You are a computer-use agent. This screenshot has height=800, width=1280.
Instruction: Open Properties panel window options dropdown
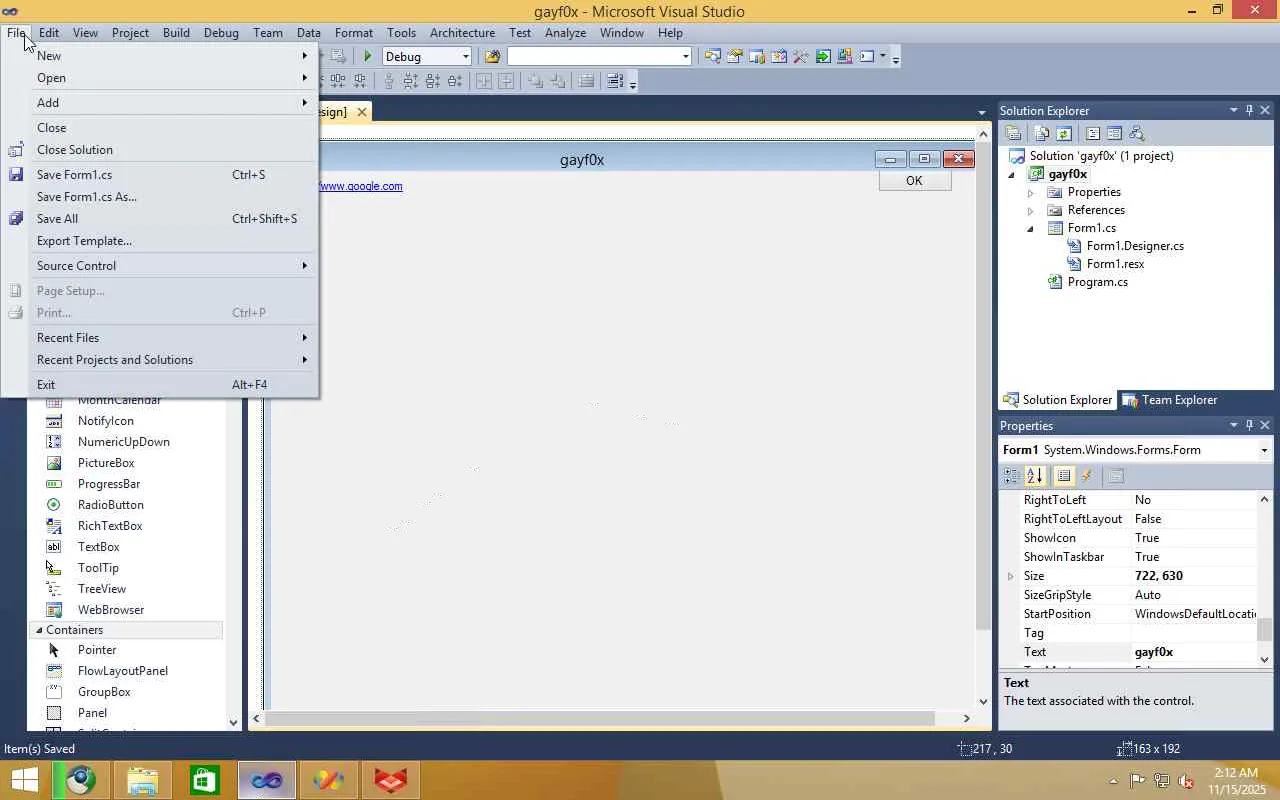[1234, 425]
